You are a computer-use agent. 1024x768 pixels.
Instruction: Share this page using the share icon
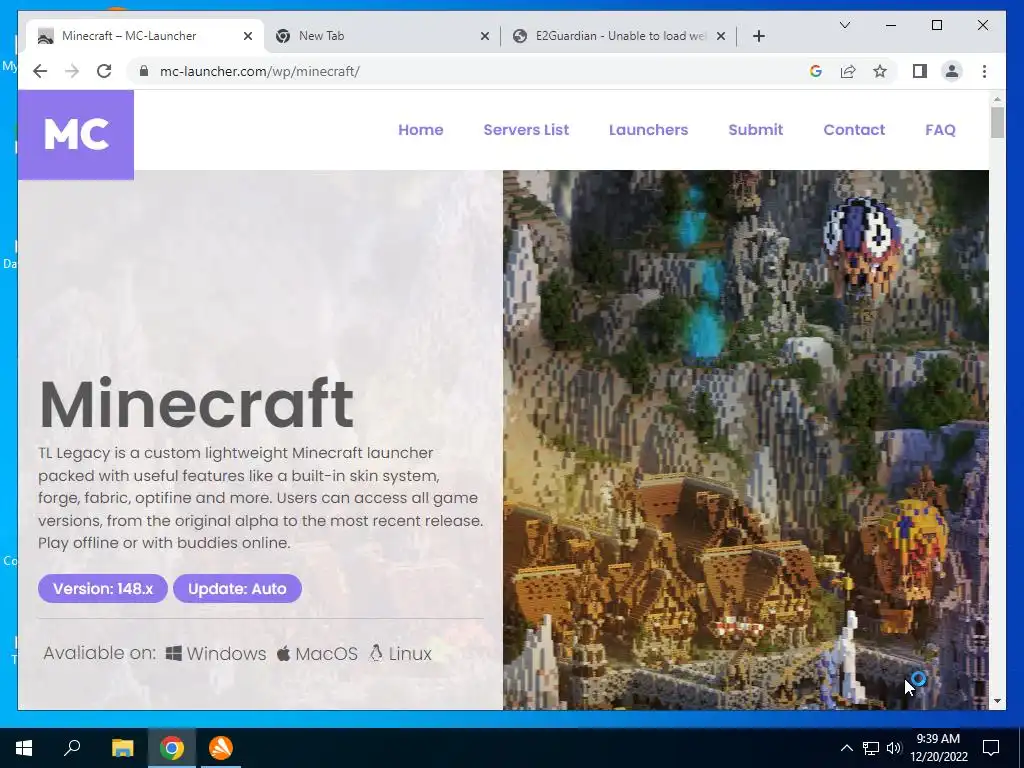point(848,71)
